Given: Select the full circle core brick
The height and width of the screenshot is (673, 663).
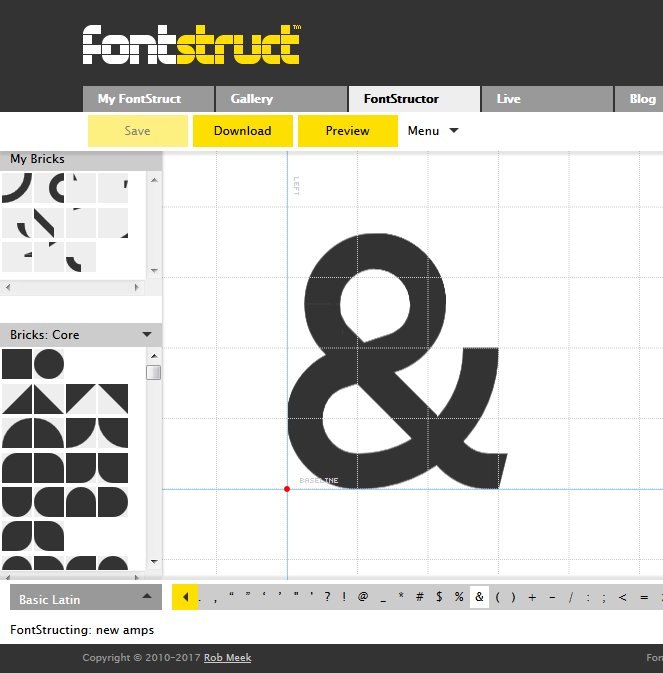Looking at the screenshot, I should click(49, 364).
